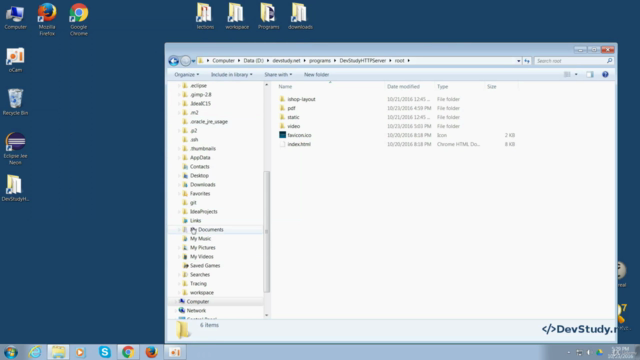
Task: Click the DevStudyHTTPServer breadcrumb segment
Action: coord(362,60)
